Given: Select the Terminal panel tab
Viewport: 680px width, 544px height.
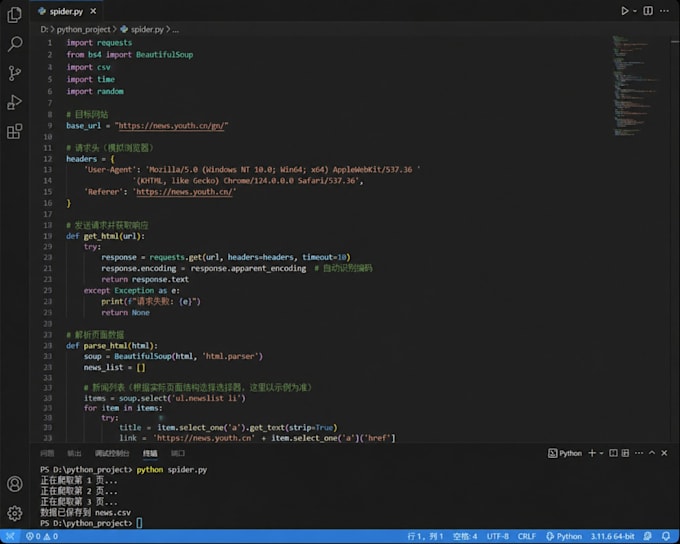Looking at the screenshot, I should click(x=150, y=453).
